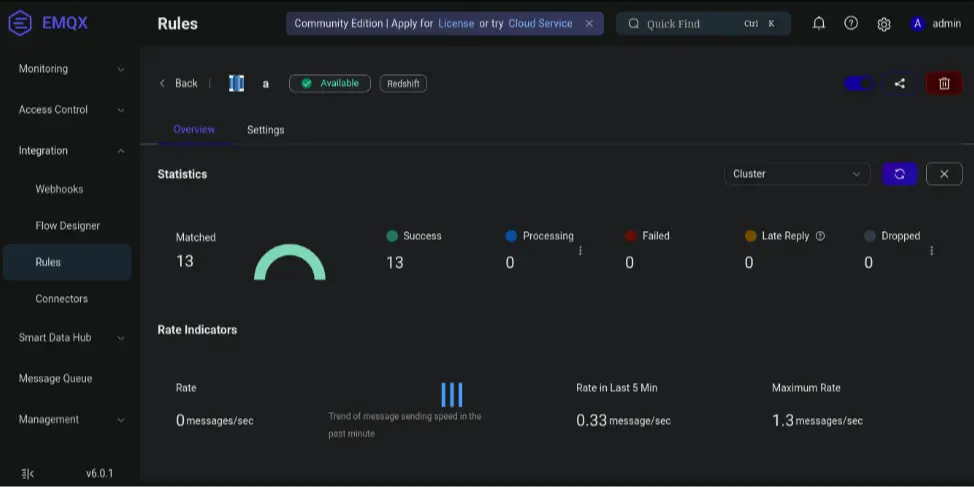Close statistics panel with X button
The image size is (974, 487).
944,174
